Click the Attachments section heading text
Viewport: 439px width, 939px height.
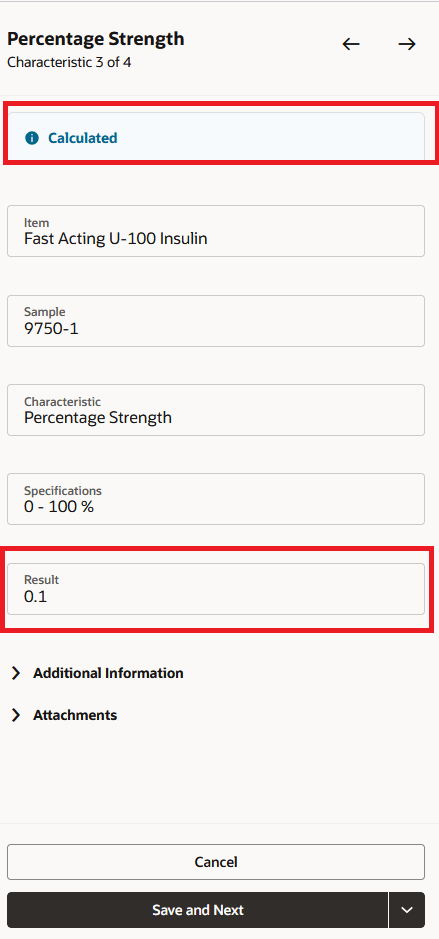[75, 715]
